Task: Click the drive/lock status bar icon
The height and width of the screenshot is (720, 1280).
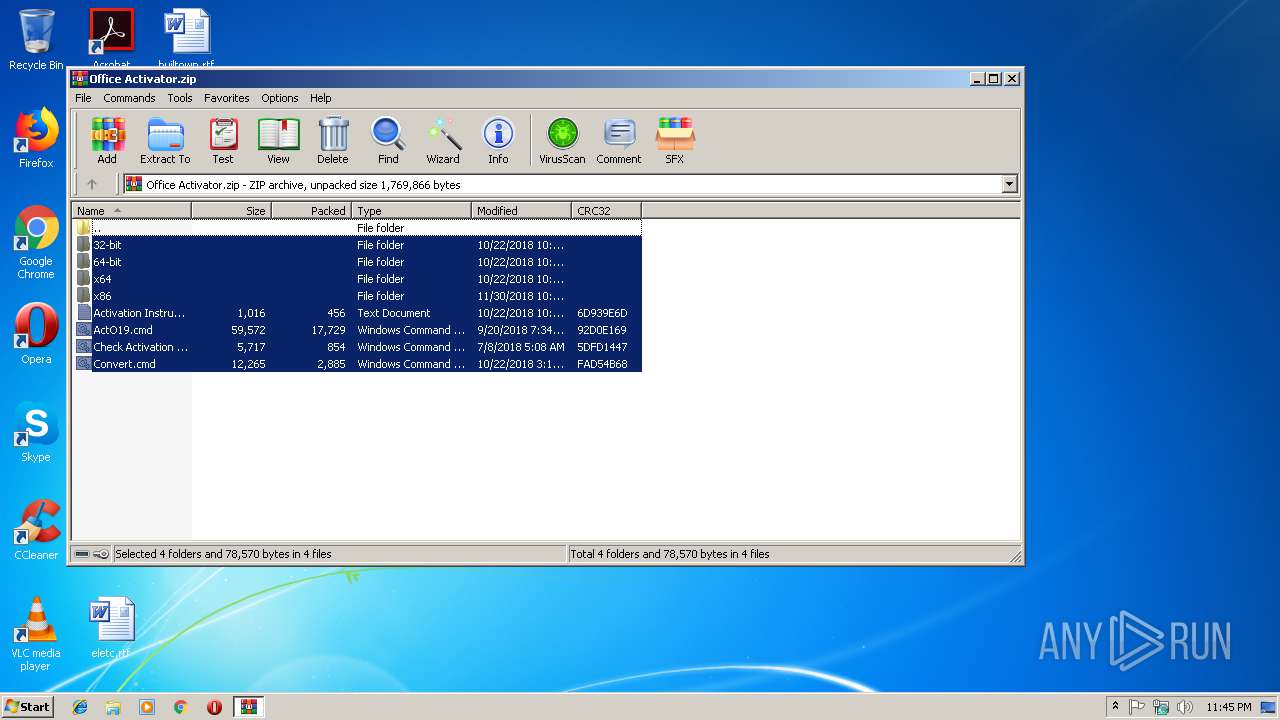Action: click(91, 554)
